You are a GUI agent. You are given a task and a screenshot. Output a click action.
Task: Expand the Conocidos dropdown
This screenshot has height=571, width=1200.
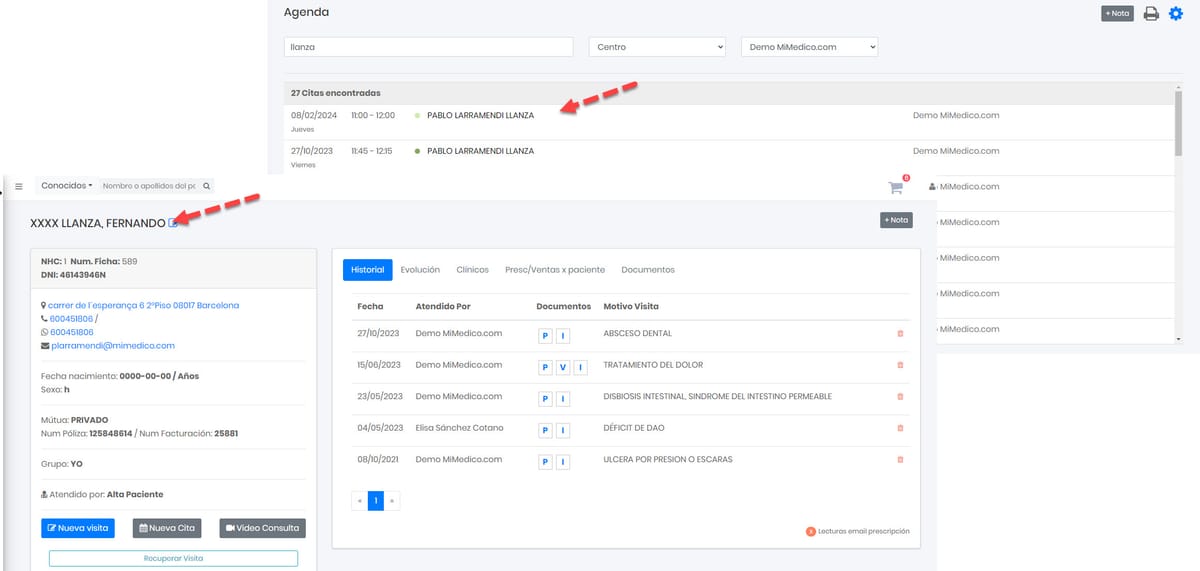pyautogui.click(x=66, y=186)
